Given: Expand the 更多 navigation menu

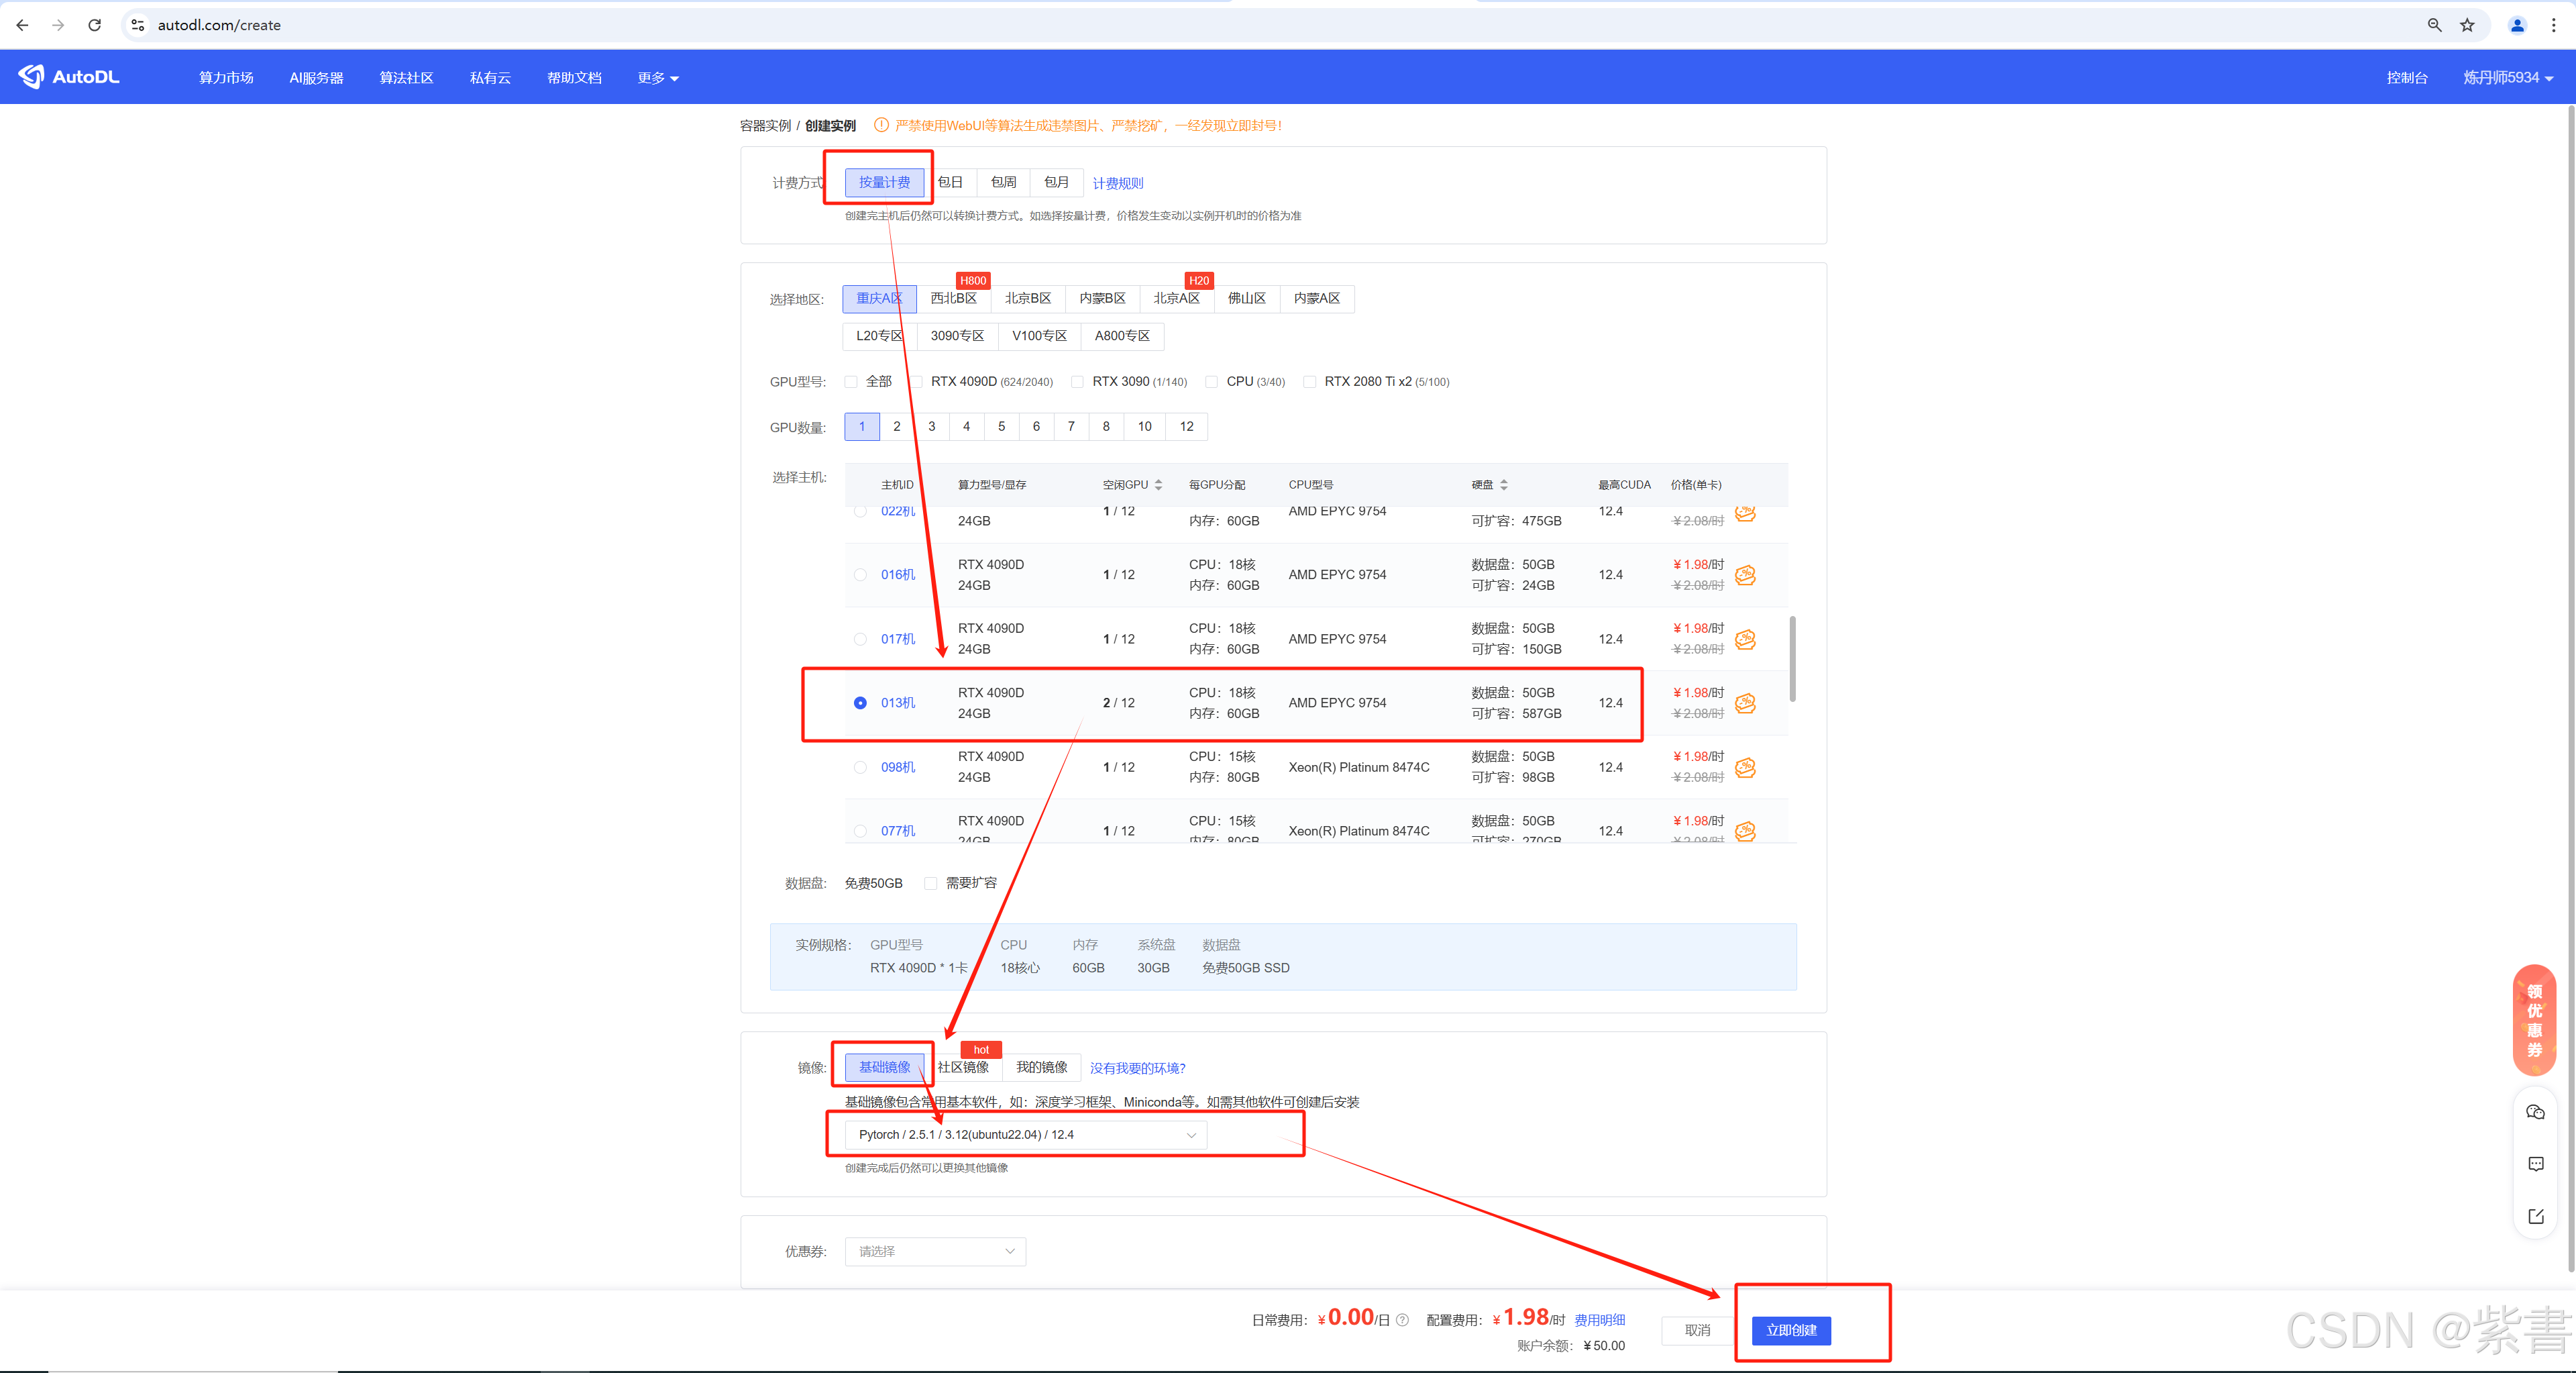Looking at the screenshot, I should pos(658,78).
